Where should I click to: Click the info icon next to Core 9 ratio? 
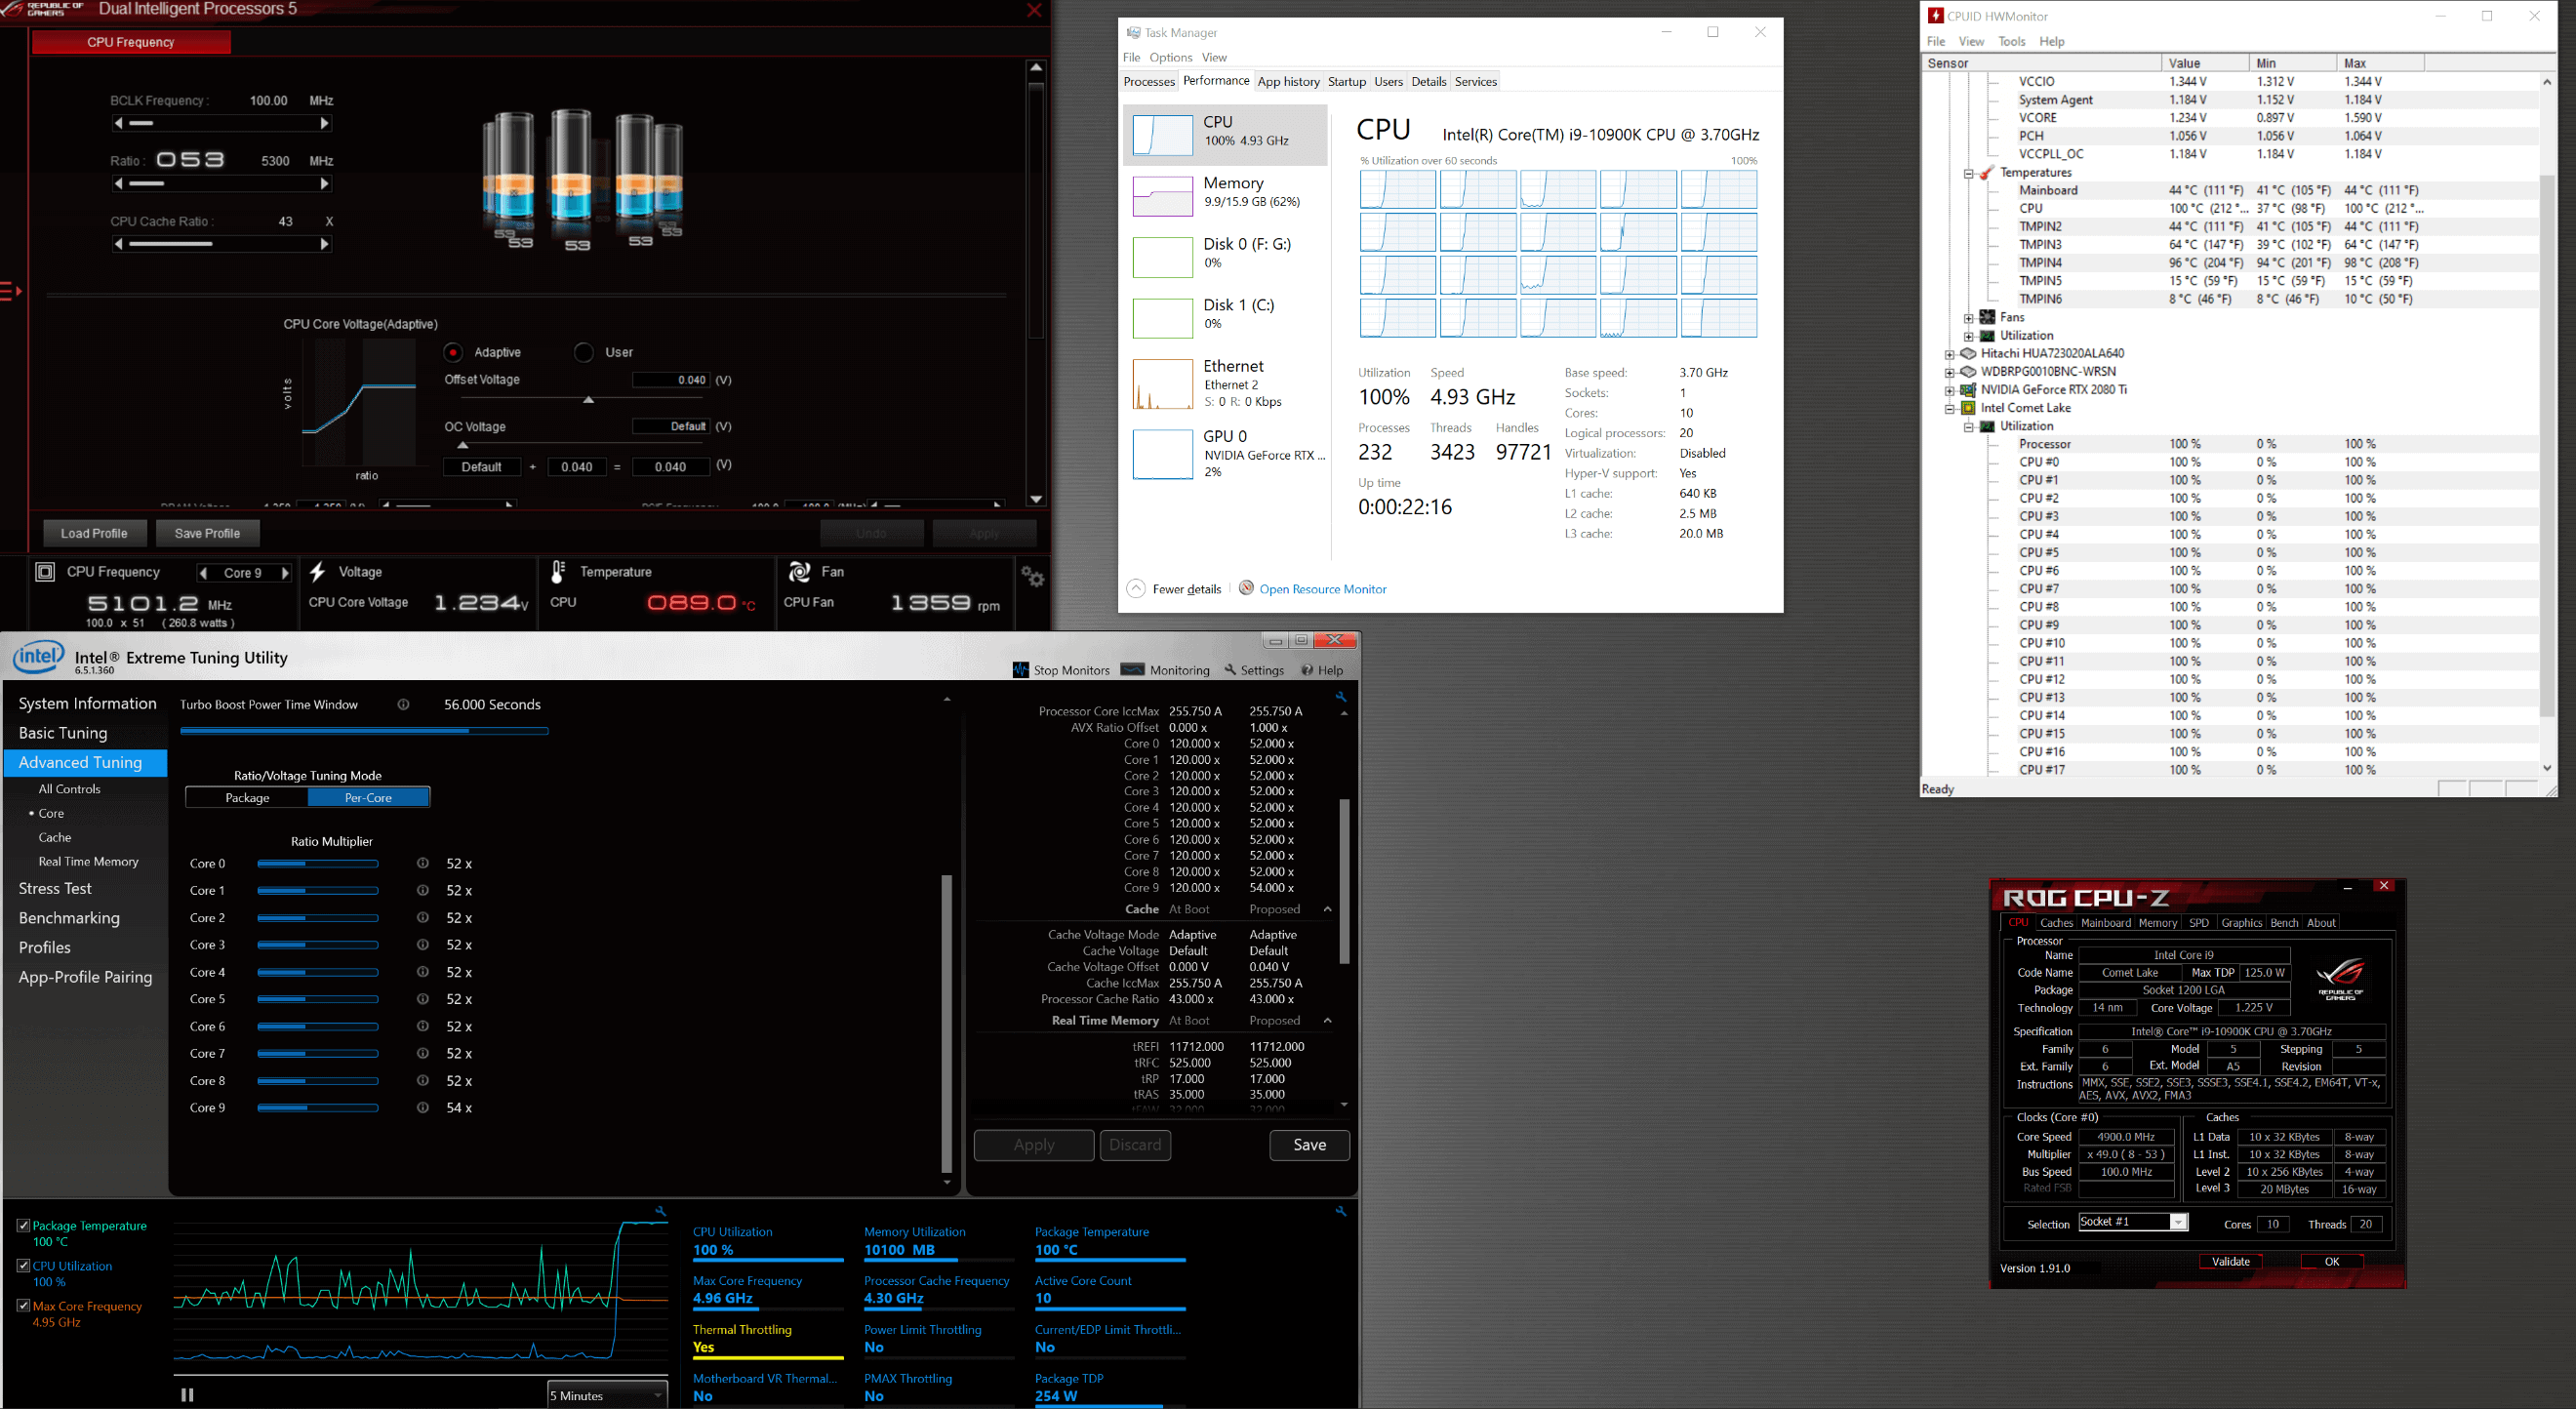[x=423, y=1108]
